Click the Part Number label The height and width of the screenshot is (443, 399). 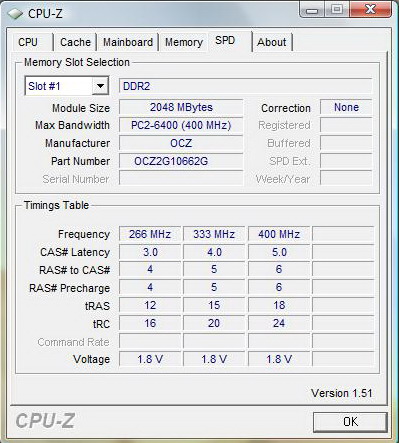(80, 161)
